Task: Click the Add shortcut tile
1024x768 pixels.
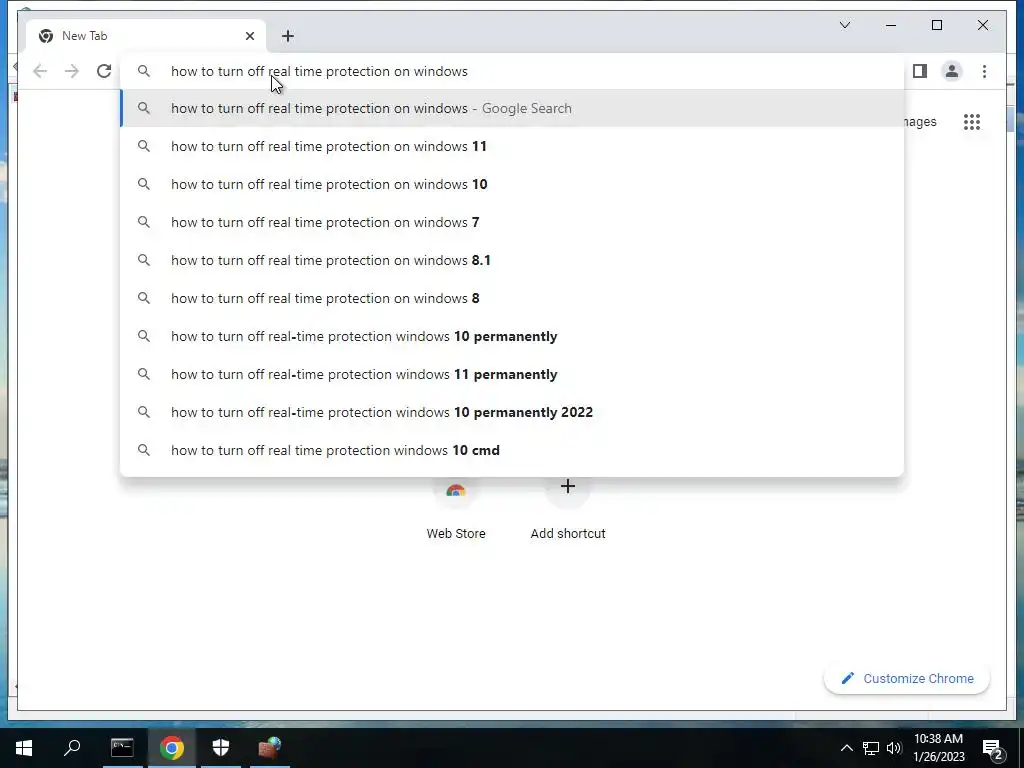Action: (x=568, y=511)
